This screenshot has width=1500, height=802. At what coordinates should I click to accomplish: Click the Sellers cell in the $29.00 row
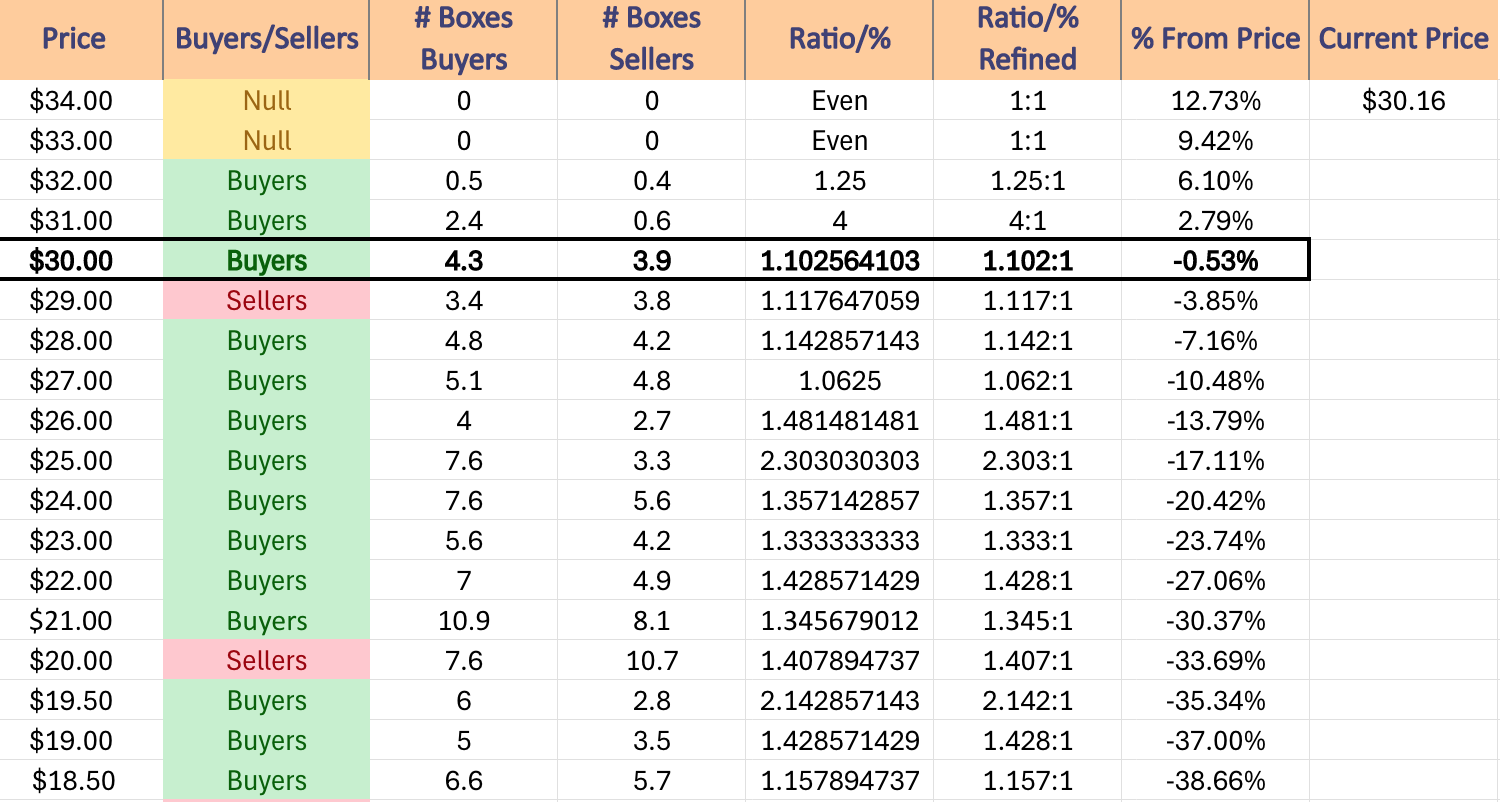coord(266,300)
